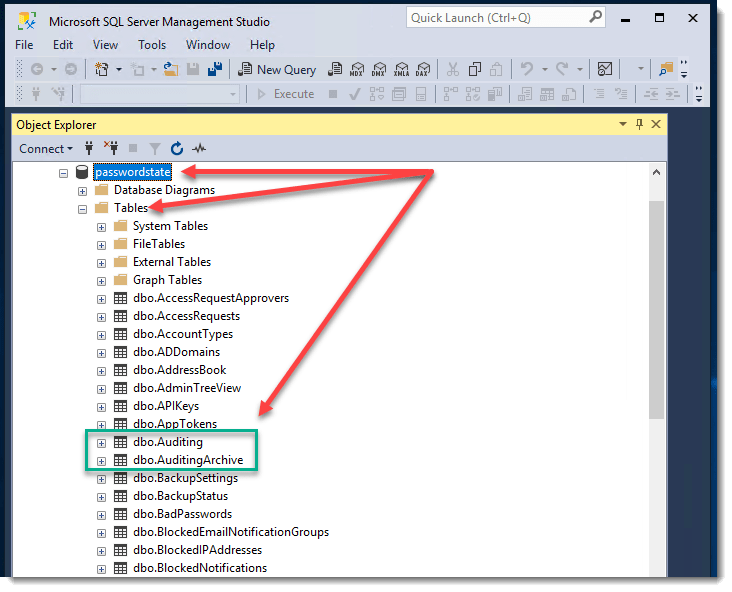Refresh the Object Explorer tree

pos(176,148)
